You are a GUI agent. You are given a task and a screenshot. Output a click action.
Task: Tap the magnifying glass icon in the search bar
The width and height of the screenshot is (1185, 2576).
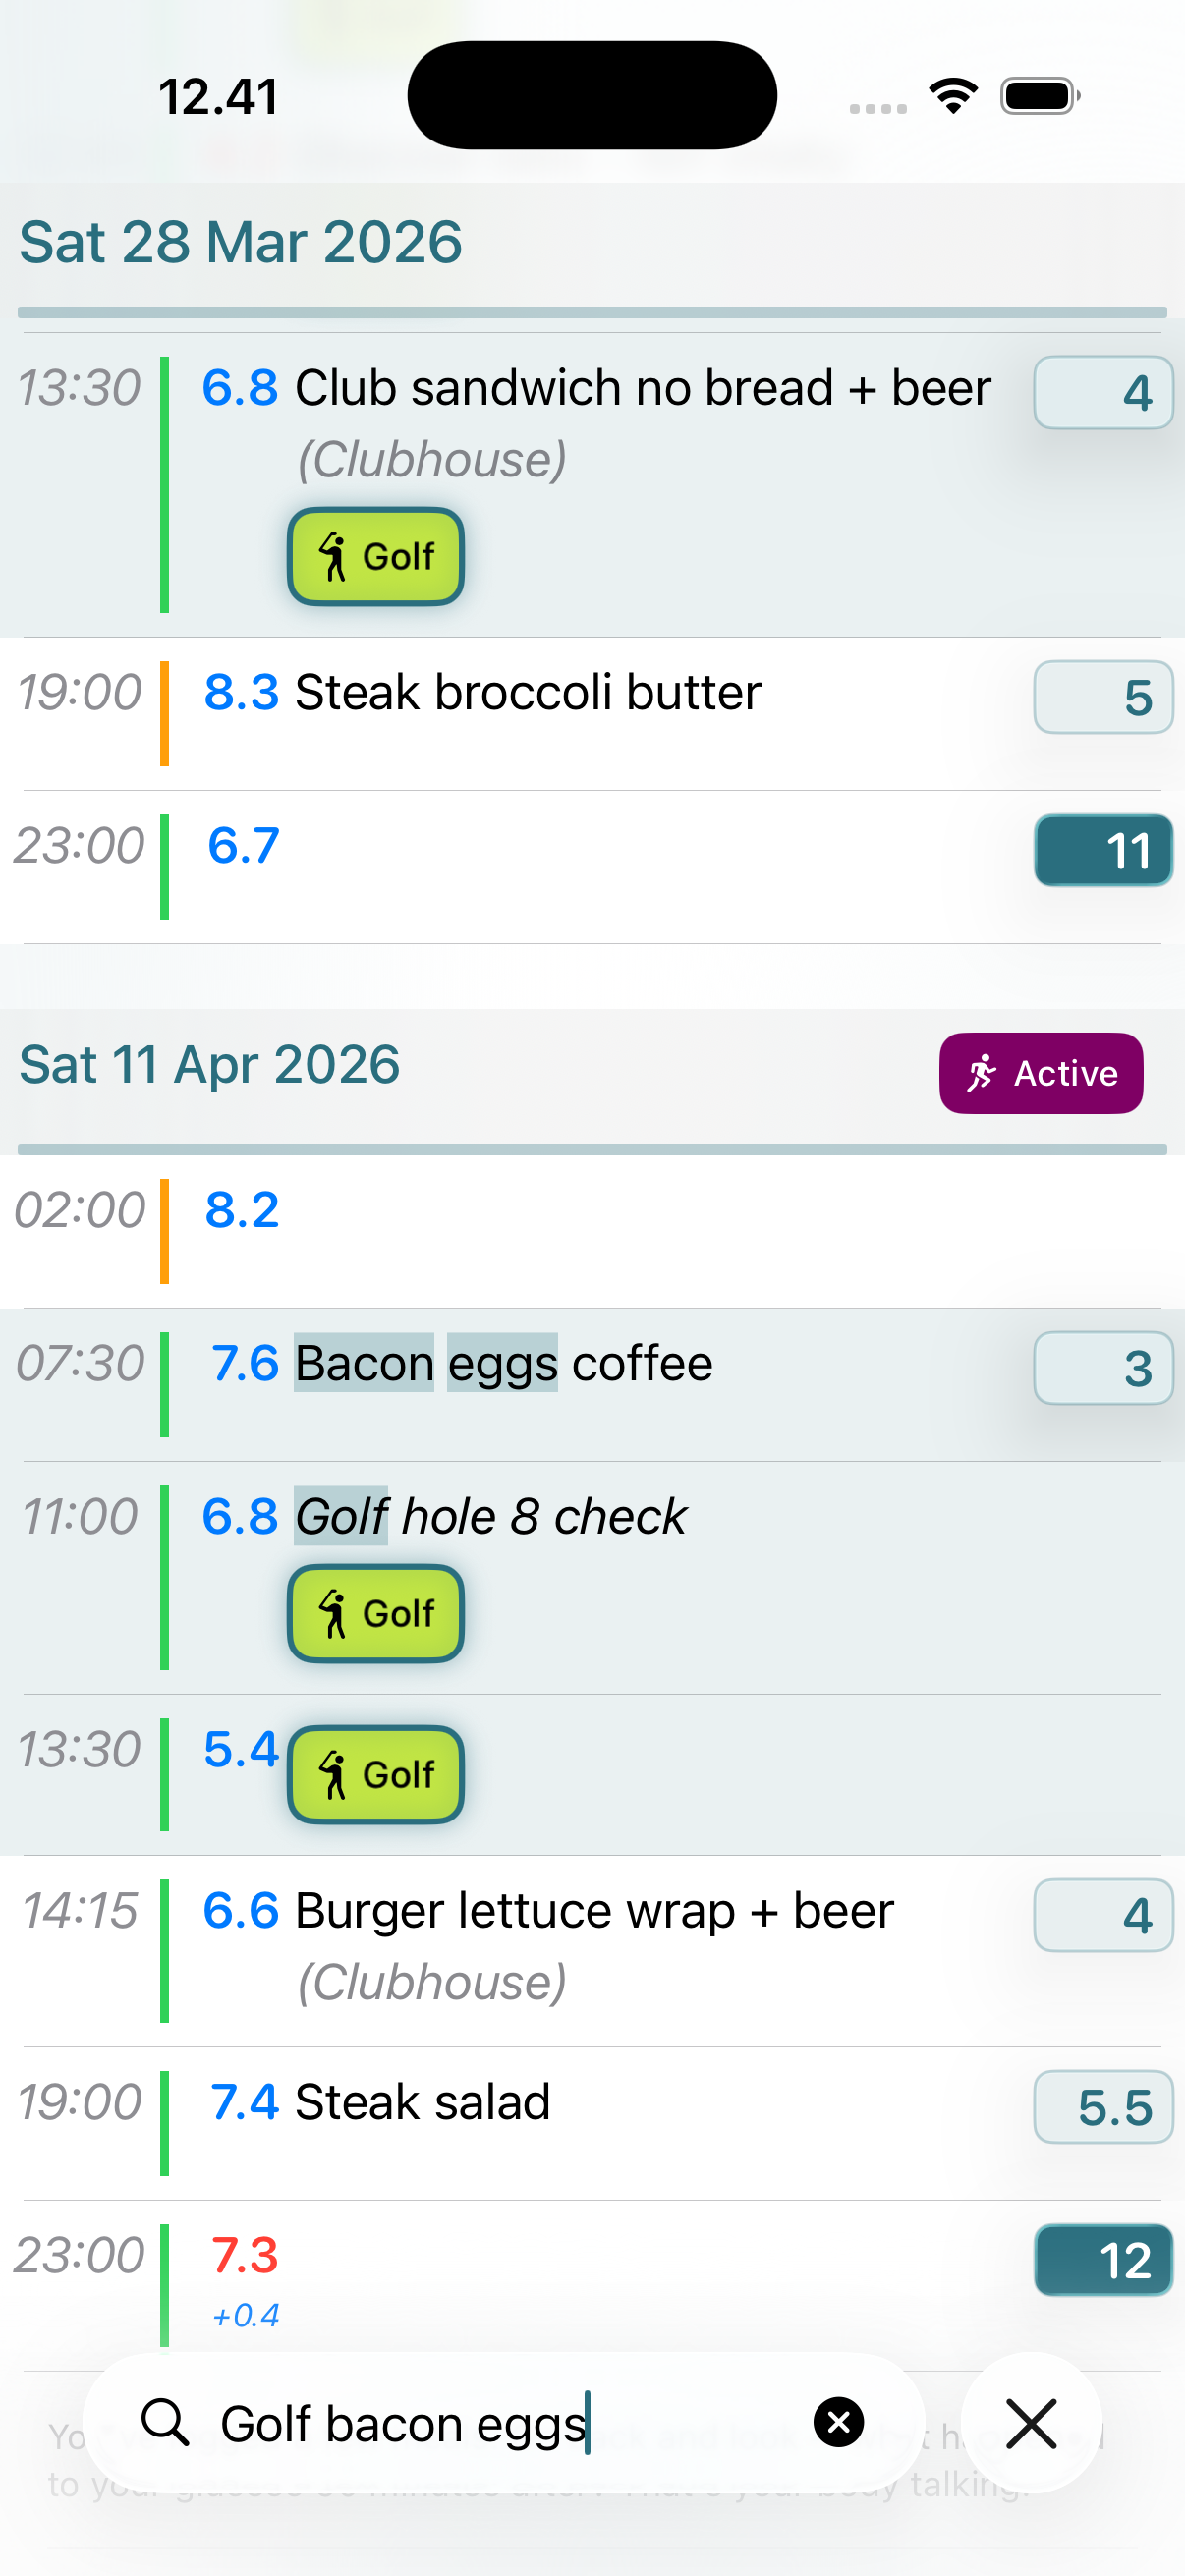[x=166, y=2423]
